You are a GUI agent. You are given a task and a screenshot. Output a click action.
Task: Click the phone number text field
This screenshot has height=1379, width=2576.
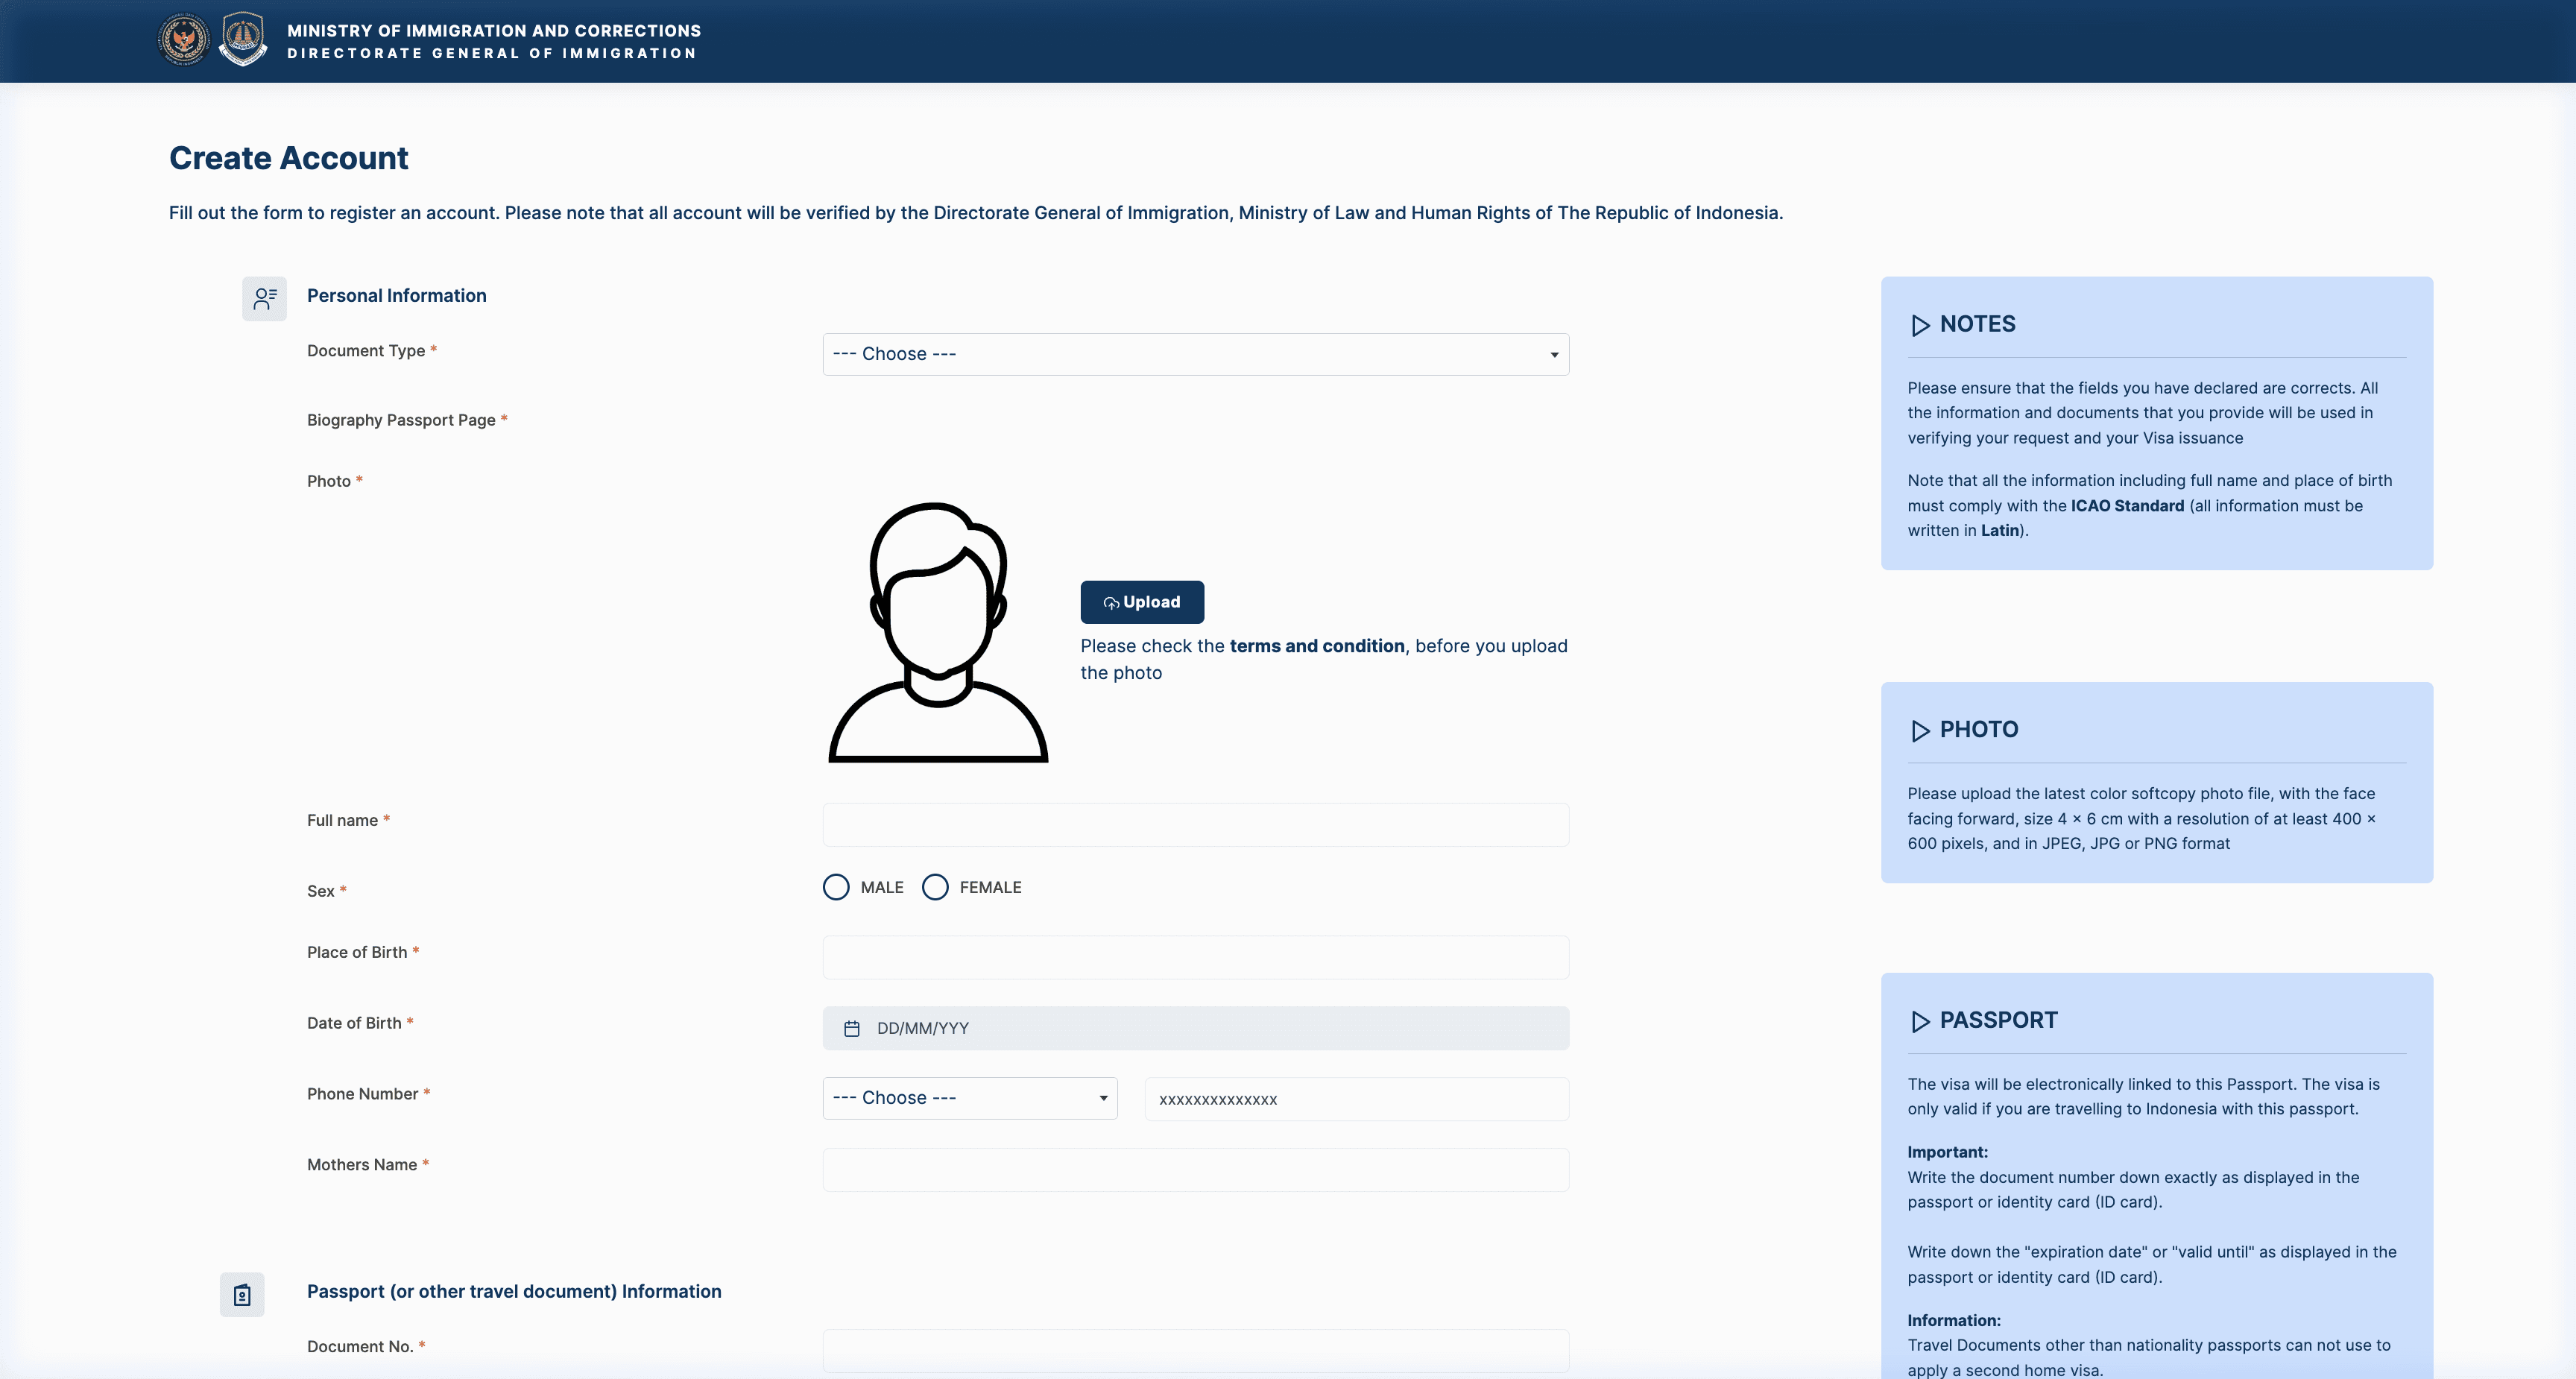tap(1356, 1099)
